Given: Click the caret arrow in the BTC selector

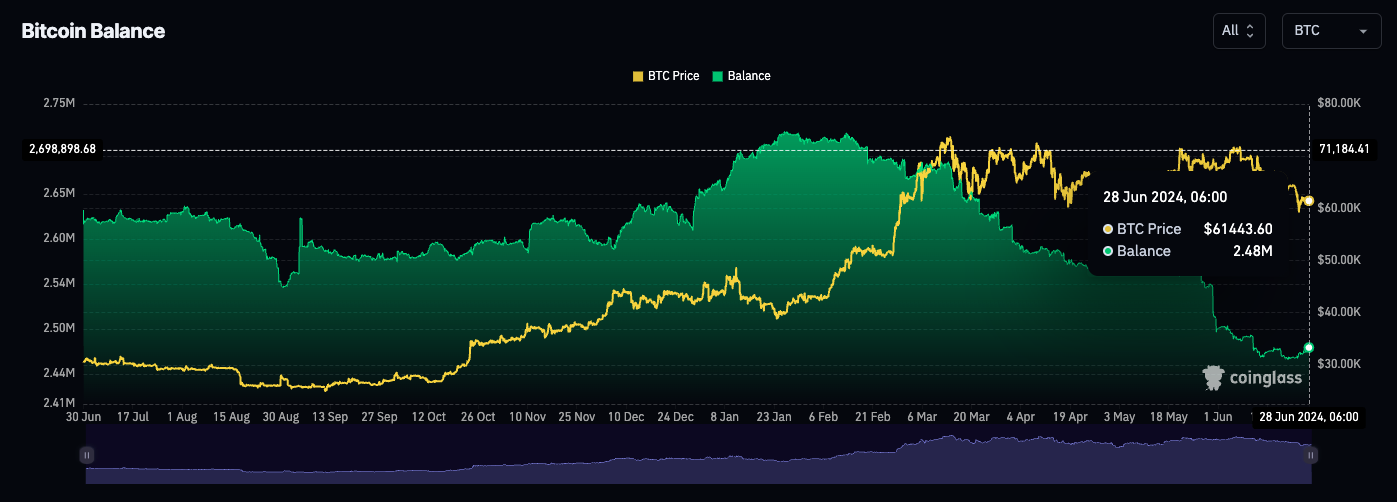Looking at the screenshot, I should [x=1362, y=32].
